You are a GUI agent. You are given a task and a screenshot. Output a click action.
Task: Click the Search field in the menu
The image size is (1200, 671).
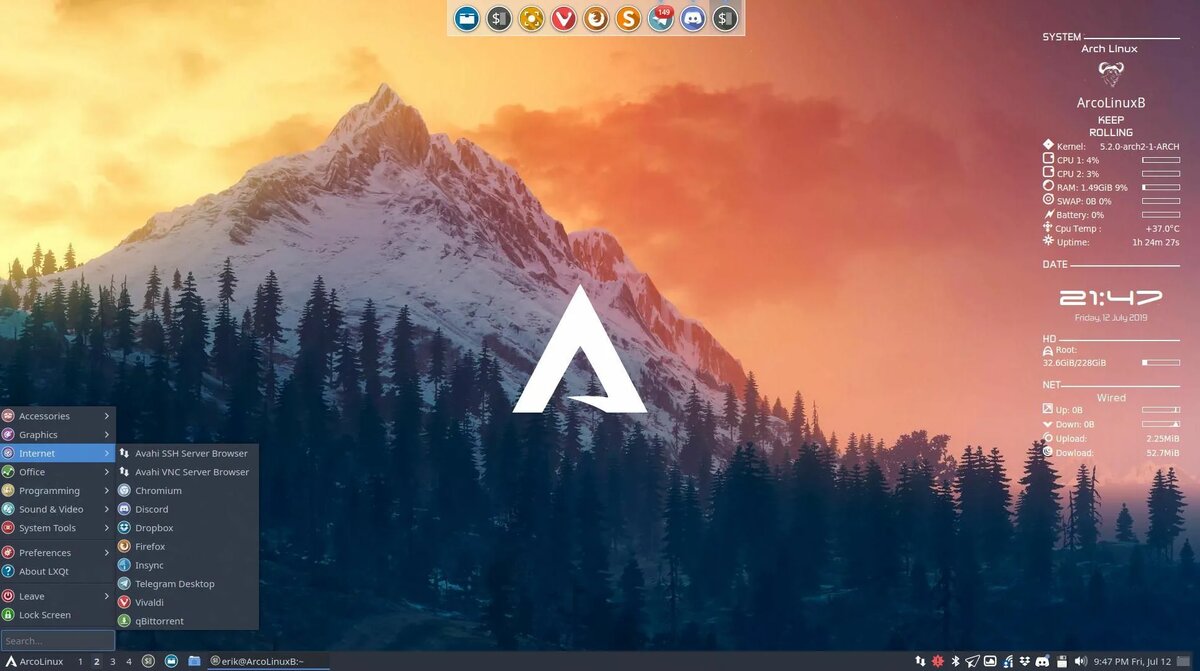point(55,639)
